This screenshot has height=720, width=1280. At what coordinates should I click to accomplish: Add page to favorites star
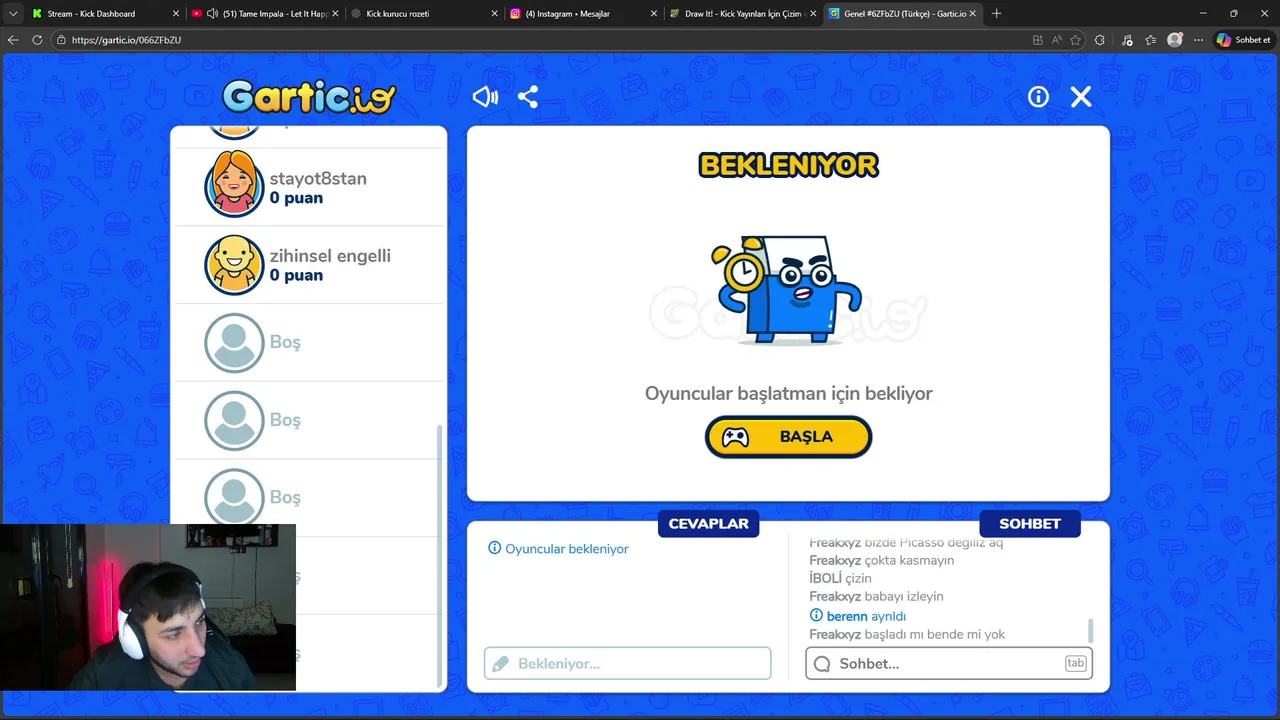(x=1076, y=40)
